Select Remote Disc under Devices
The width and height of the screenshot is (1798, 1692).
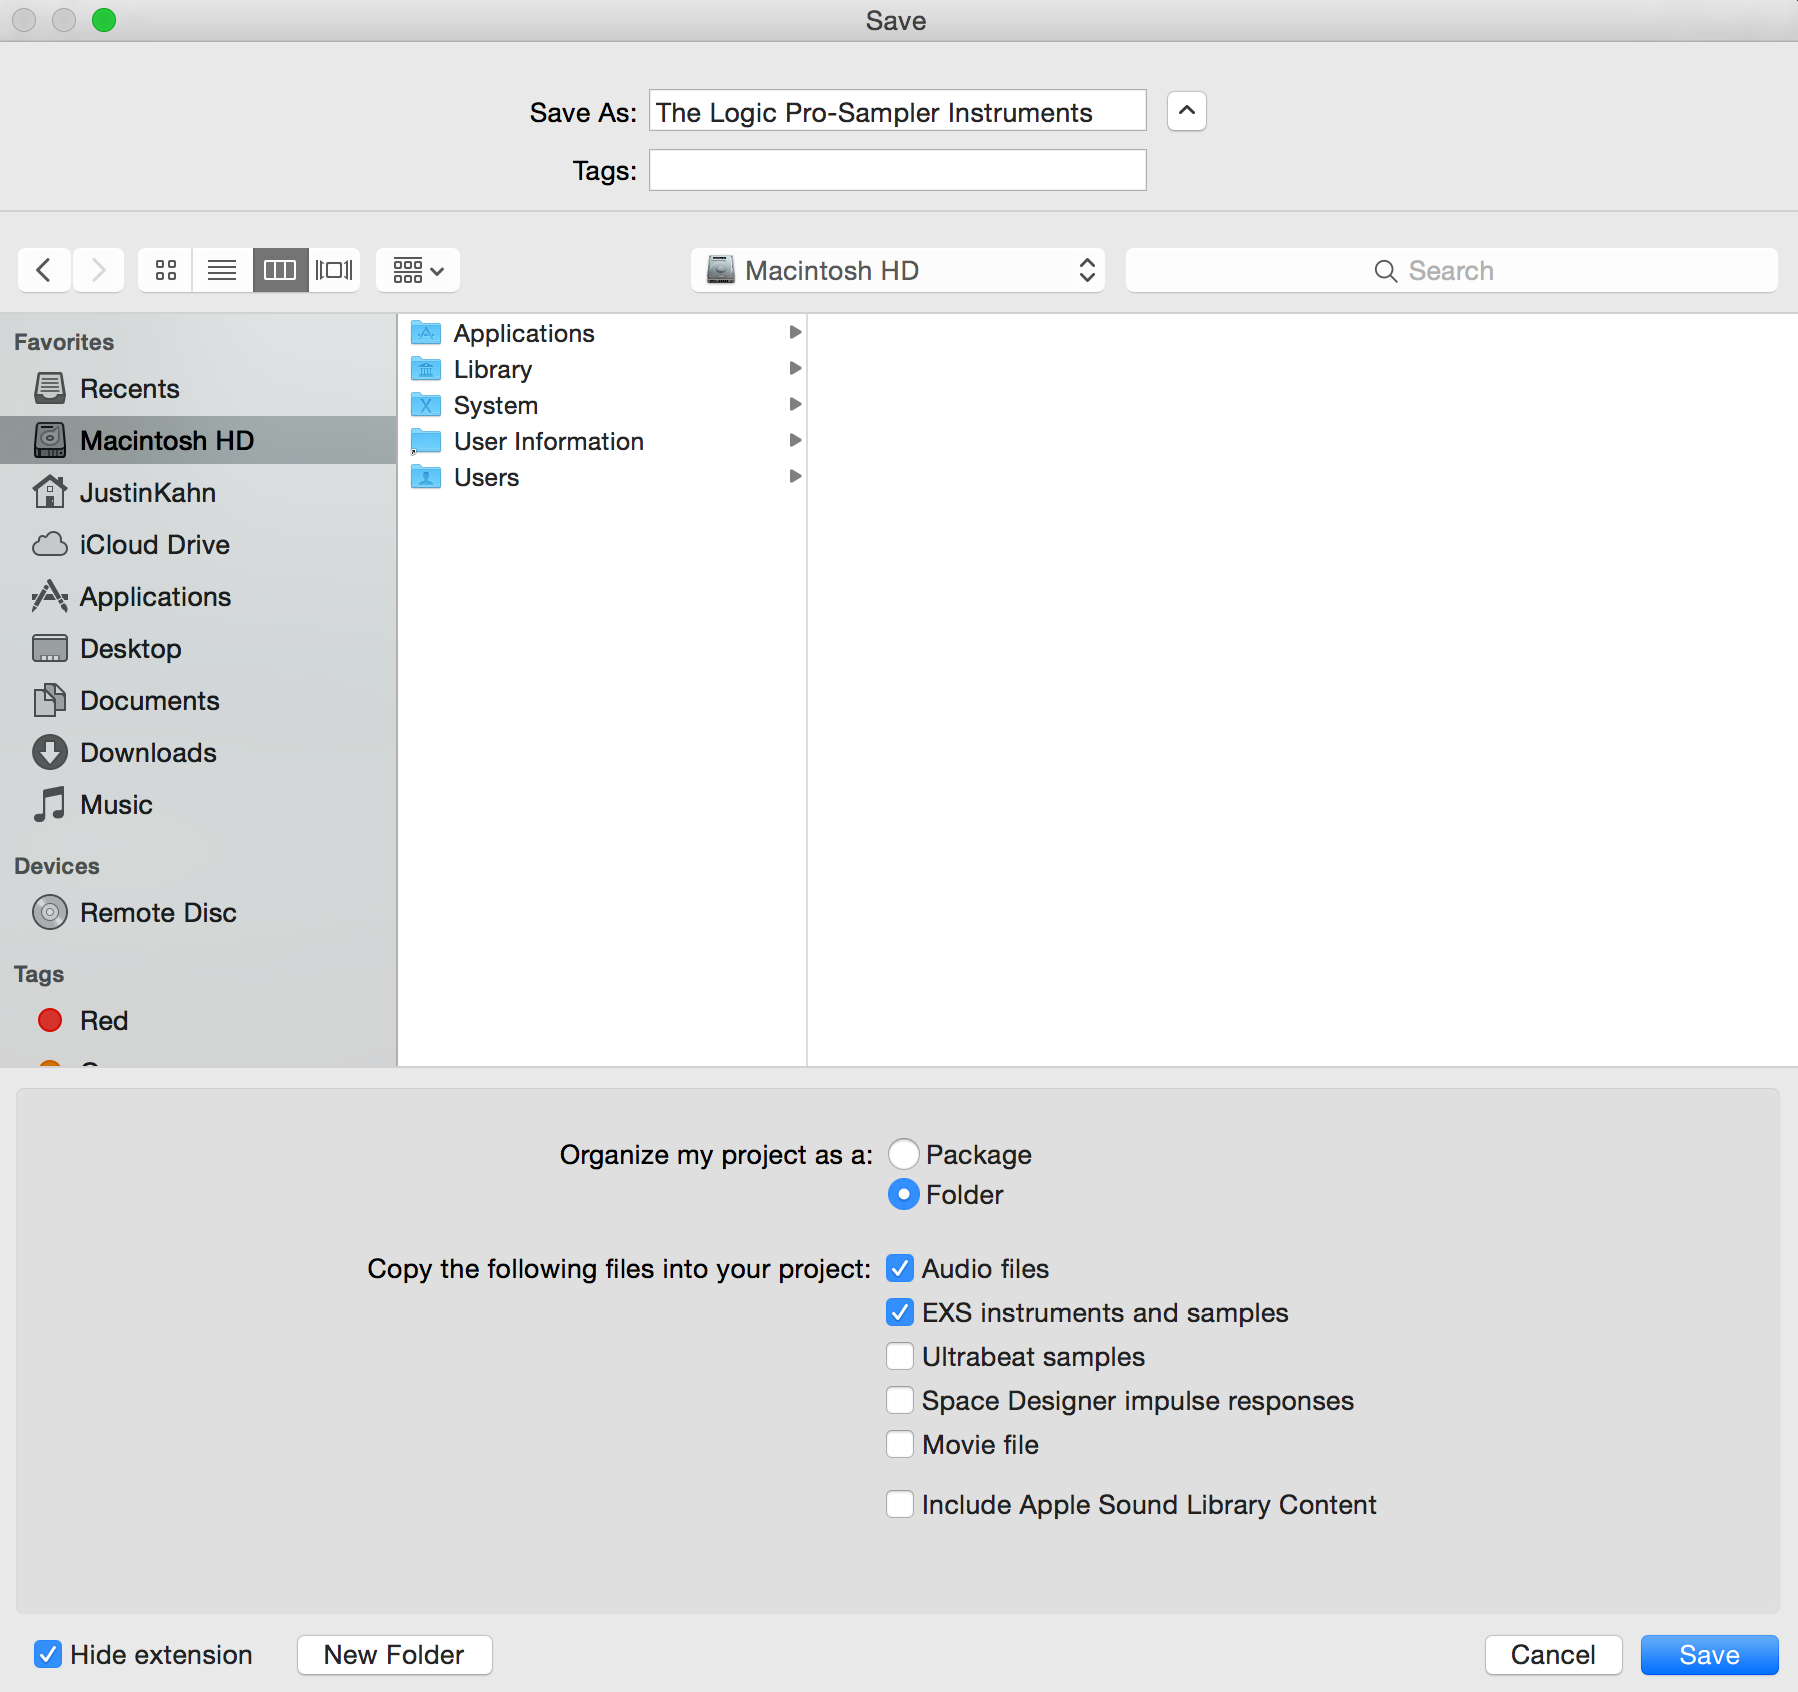coord(198,912)
